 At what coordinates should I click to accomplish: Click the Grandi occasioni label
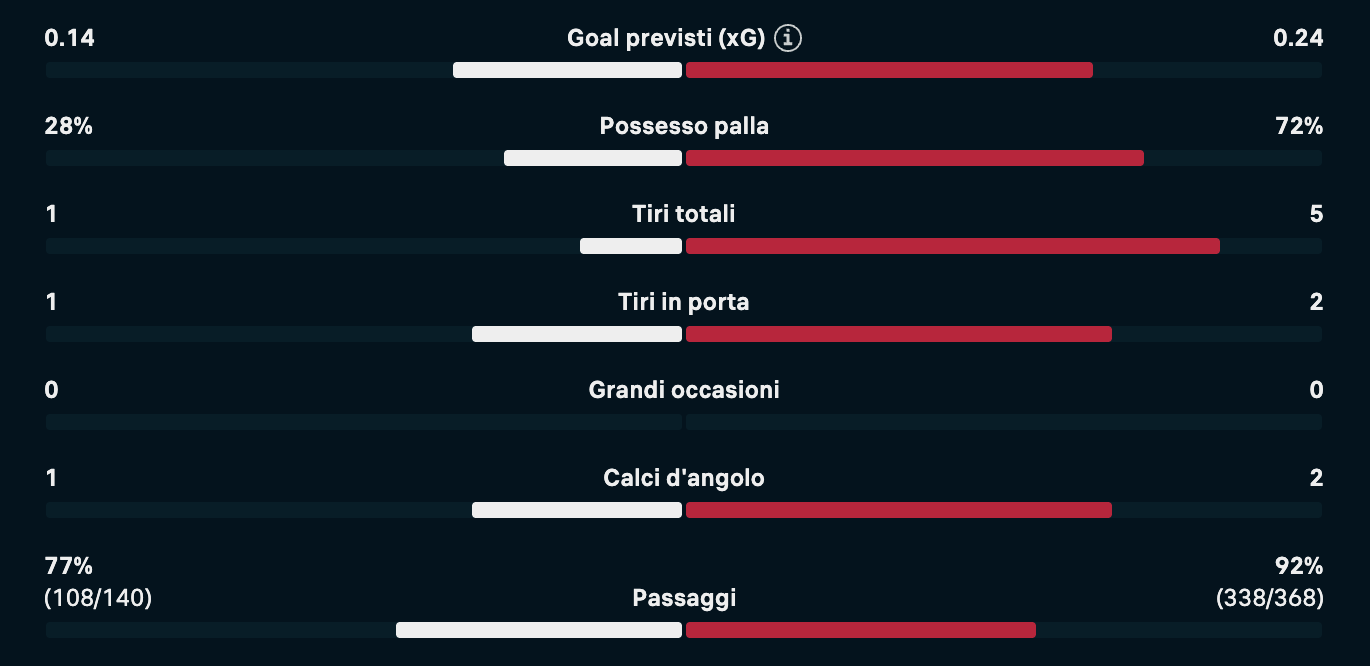[x=684, y=390]
